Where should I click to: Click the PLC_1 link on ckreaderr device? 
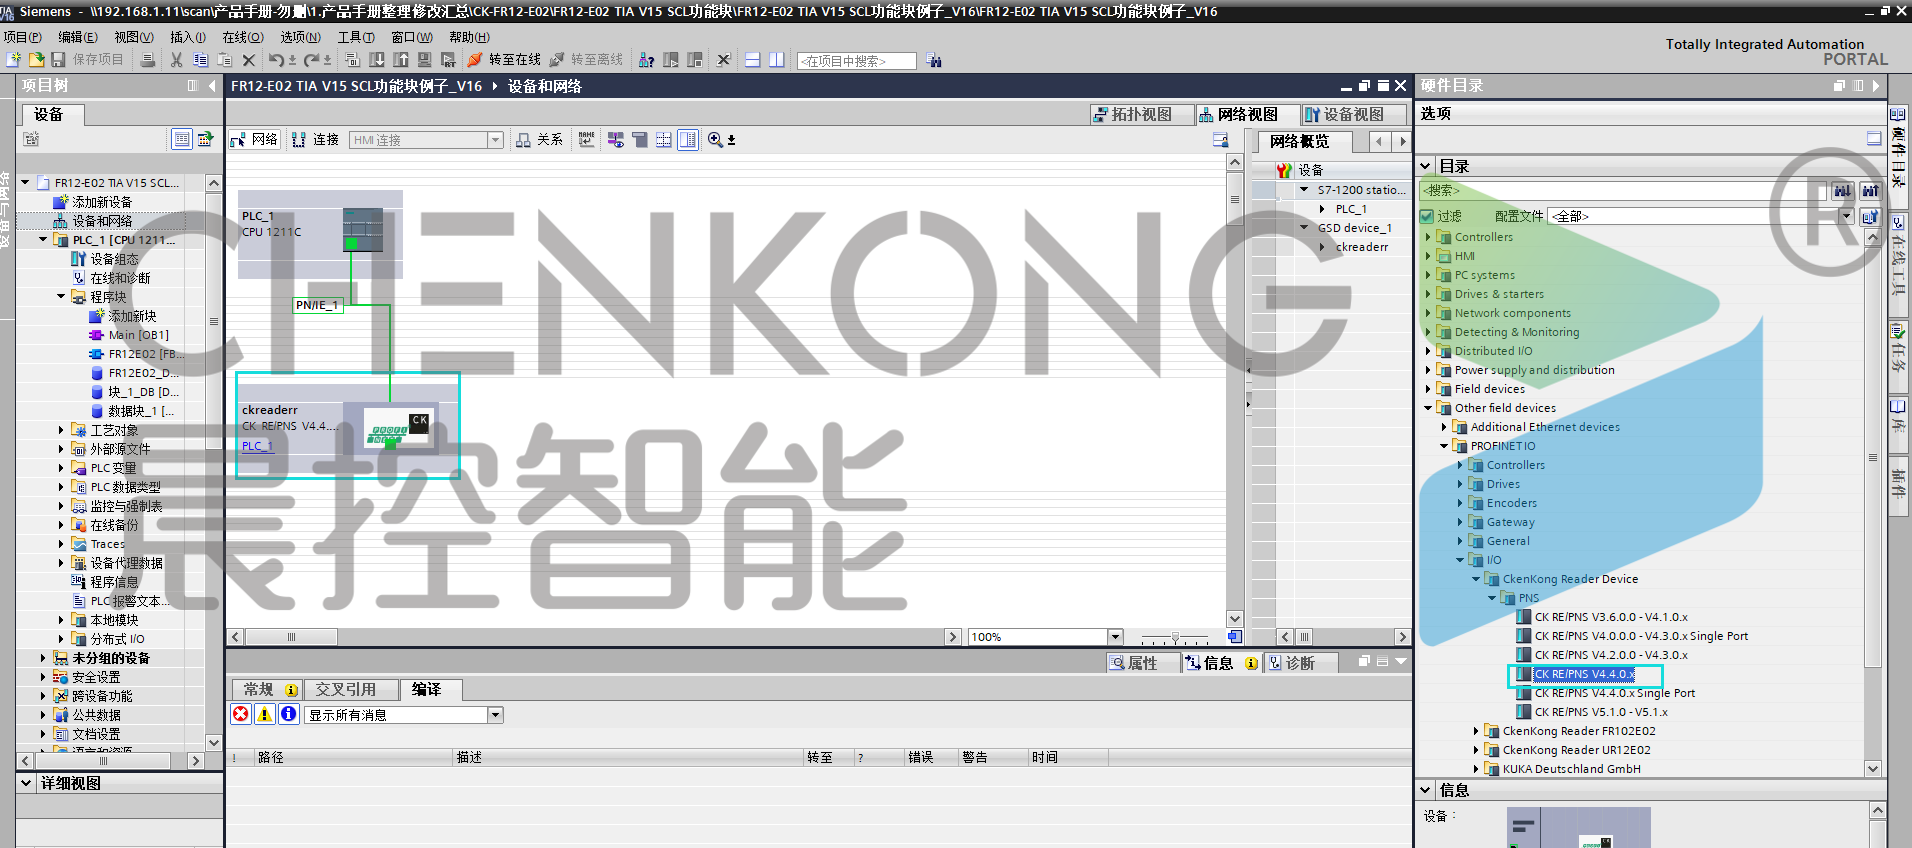[x=257, y=446]
